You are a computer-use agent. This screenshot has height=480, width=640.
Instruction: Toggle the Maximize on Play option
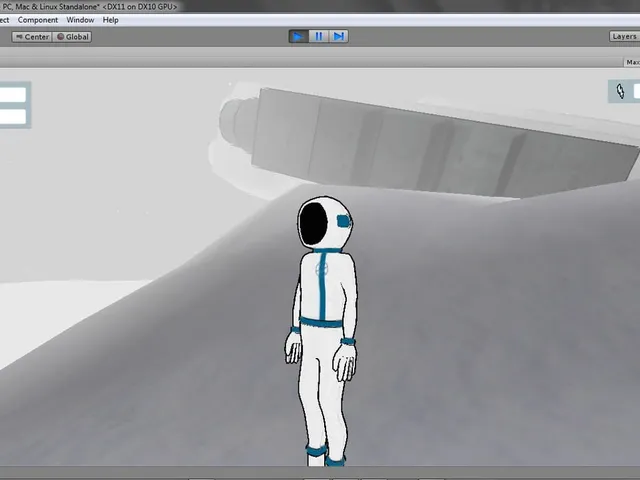pos(632,62)
